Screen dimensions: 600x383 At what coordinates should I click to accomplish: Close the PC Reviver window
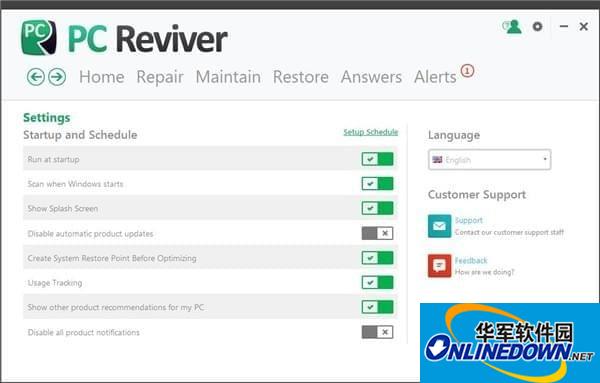coord(584,26)
